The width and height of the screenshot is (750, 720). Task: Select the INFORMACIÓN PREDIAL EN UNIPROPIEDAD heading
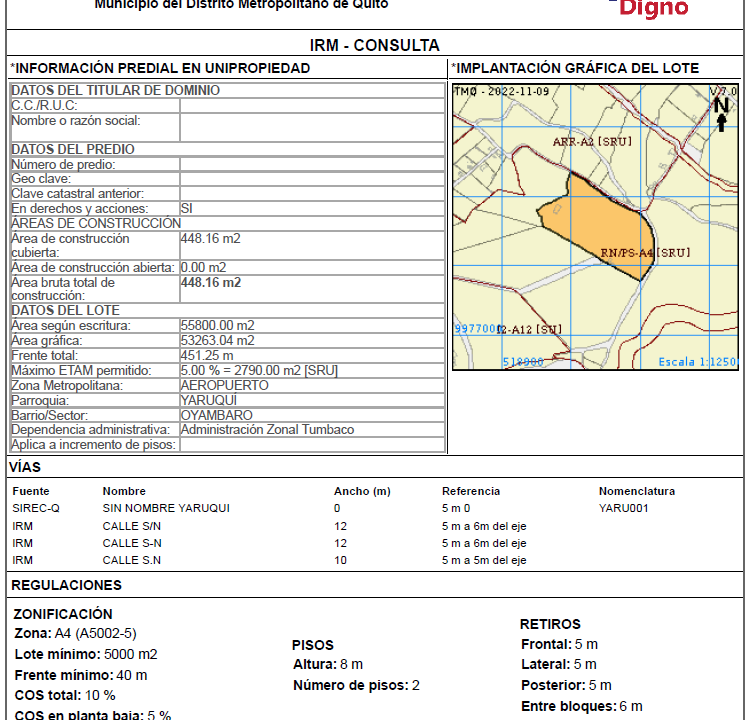160,68
